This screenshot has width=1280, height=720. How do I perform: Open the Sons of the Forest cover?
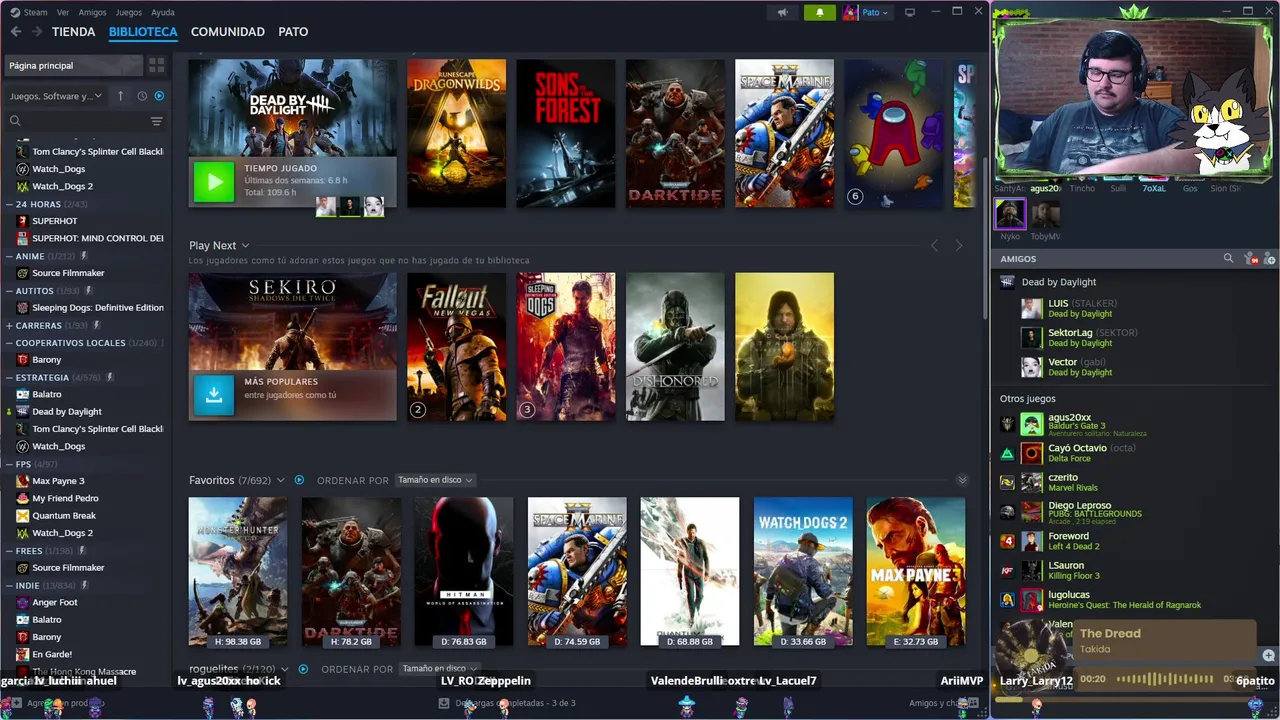pyautogui.click(x=566, y=134)
